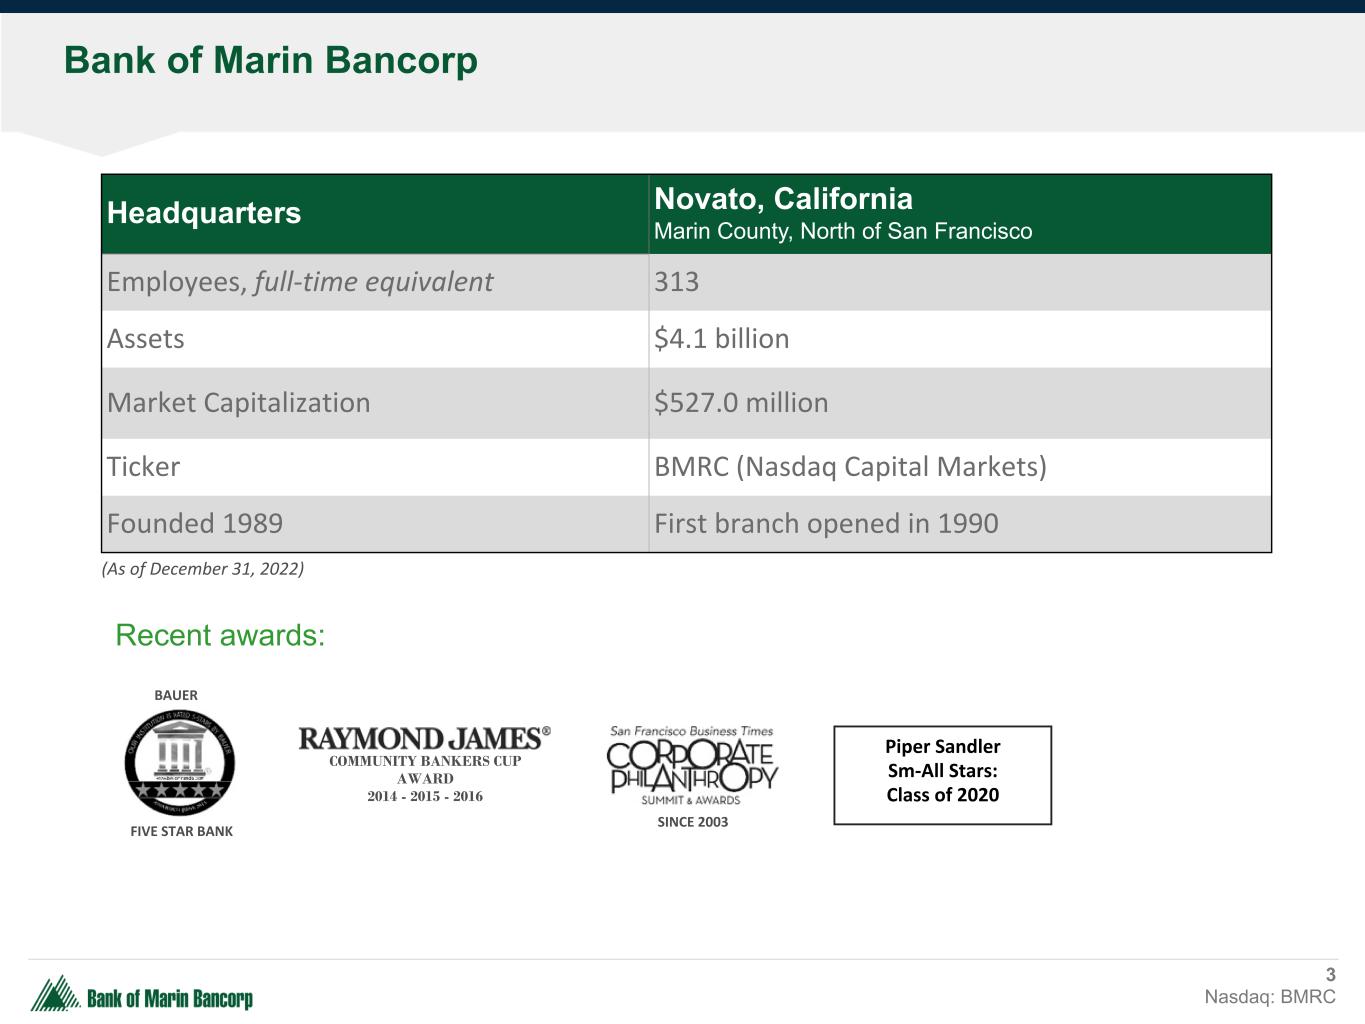Select the slide title Bank of Marin Bancorp
This screenshot has width=1365, height=1024.
pos(271,61)
